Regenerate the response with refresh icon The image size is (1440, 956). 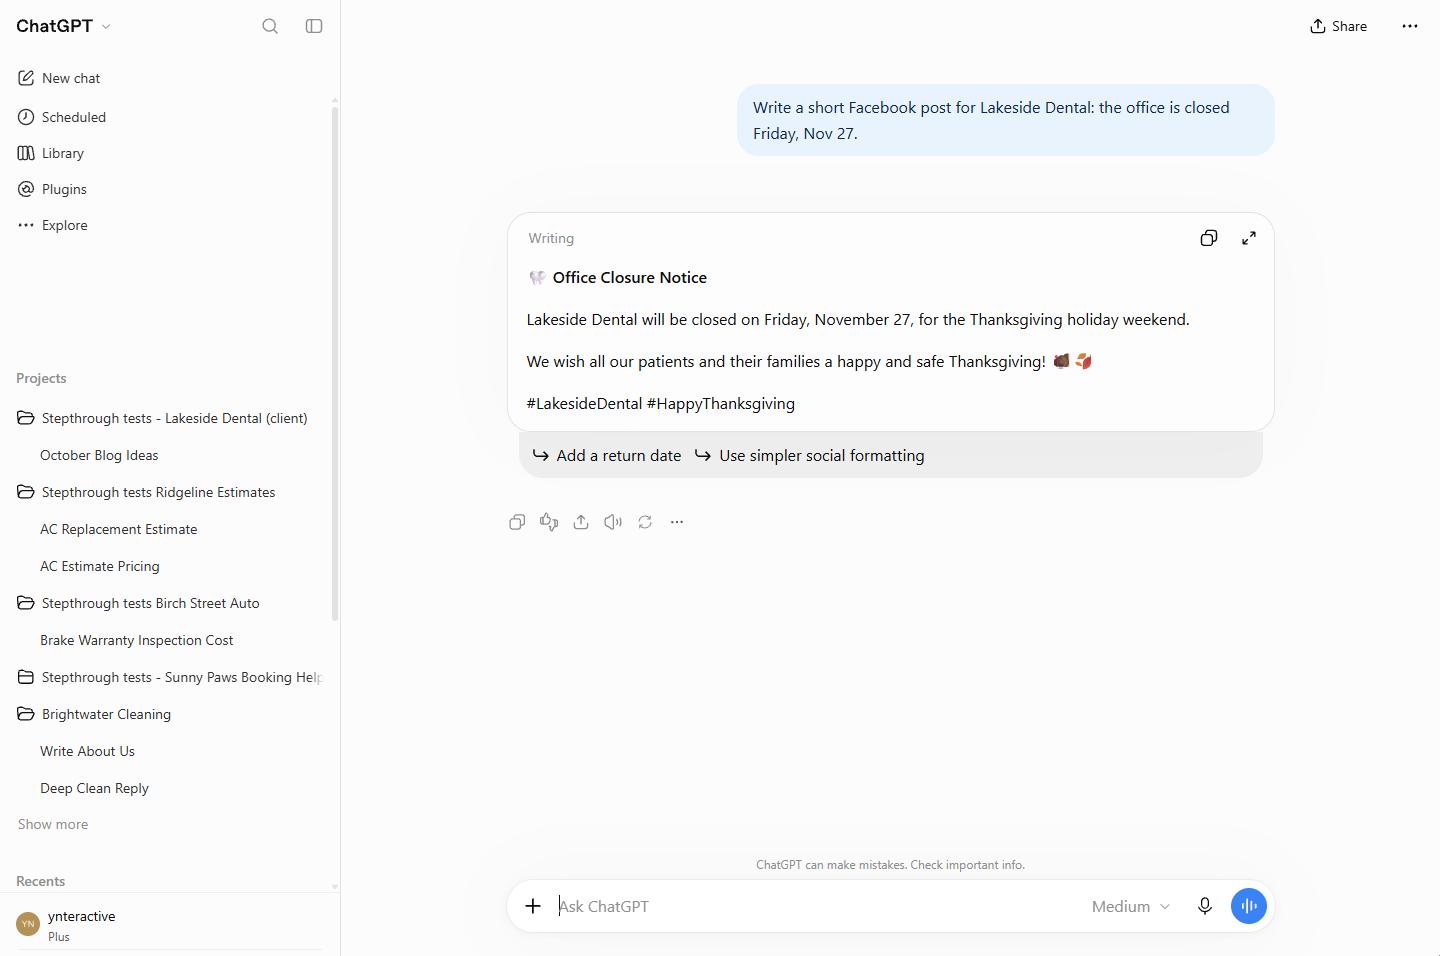tap(645, 522)
